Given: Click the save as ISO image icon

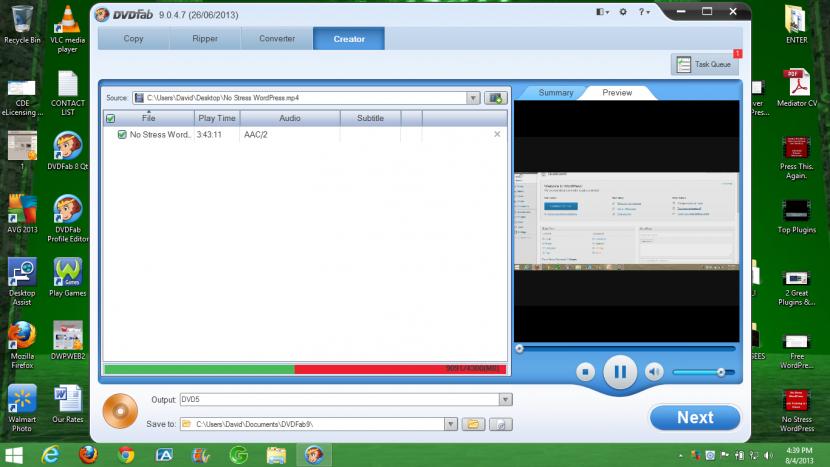Looking at the screenshot, I should pos(501,424).
